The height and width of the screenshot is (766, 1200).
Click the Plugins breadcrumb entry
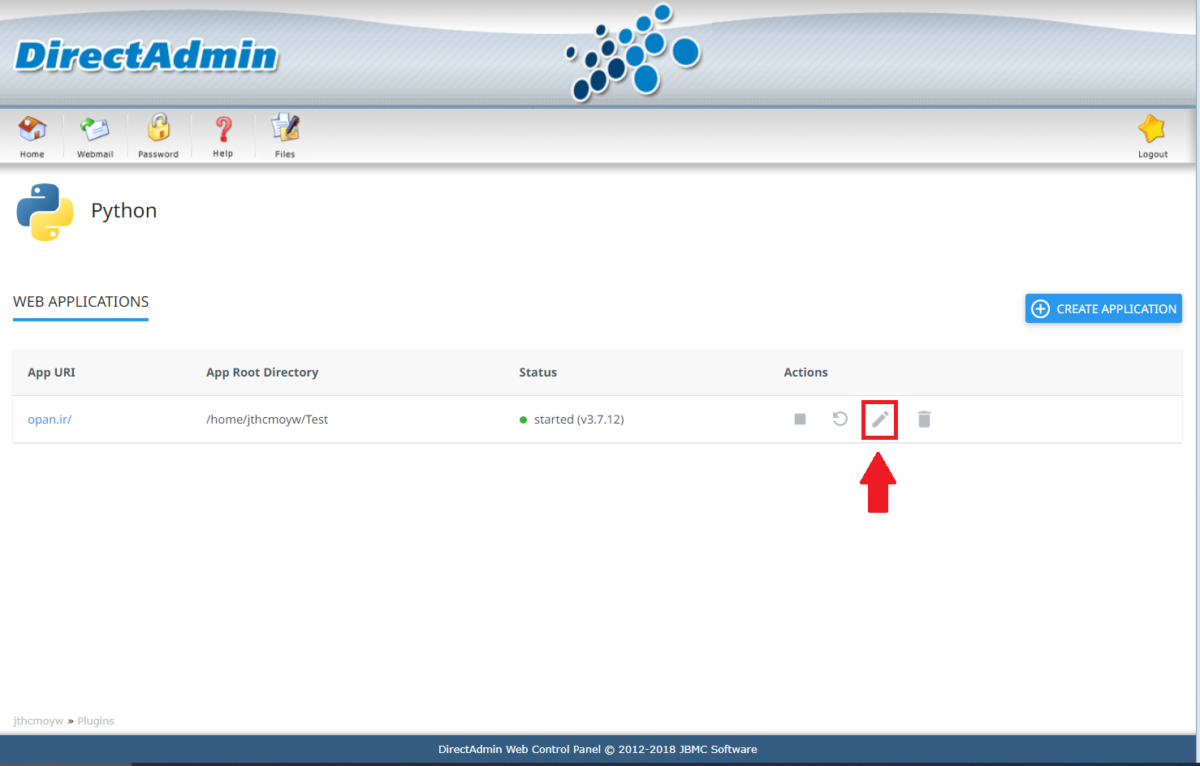point(96,720)
